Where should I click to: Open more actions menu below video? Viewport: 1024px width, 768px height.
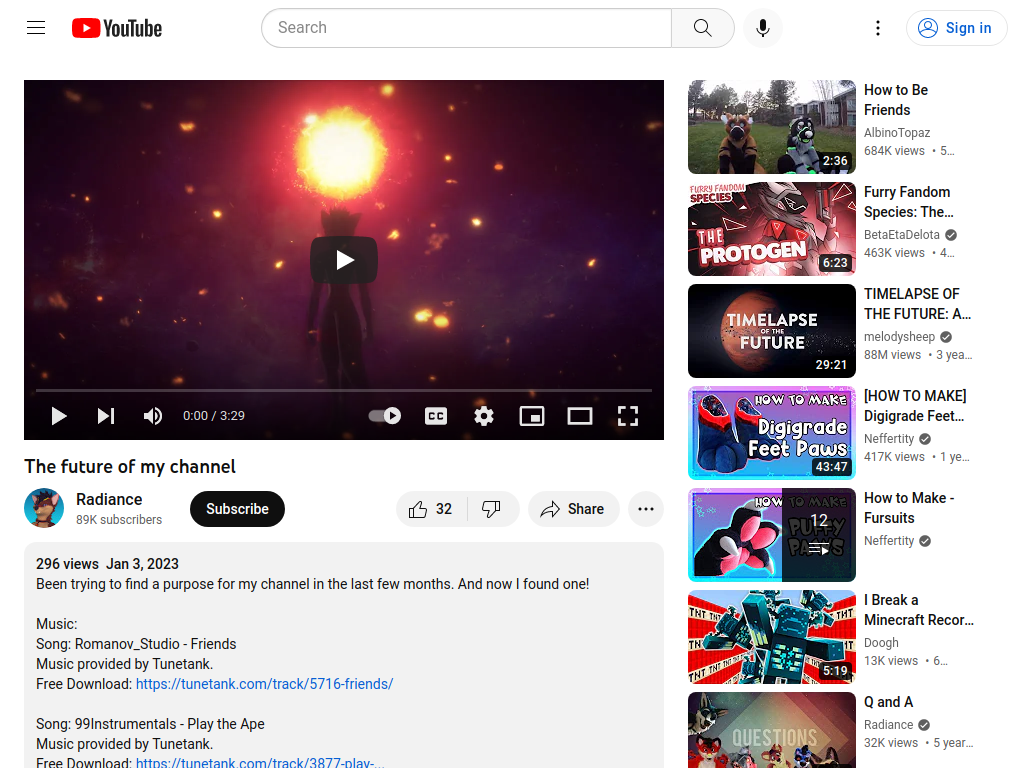[x=646, y=509]
